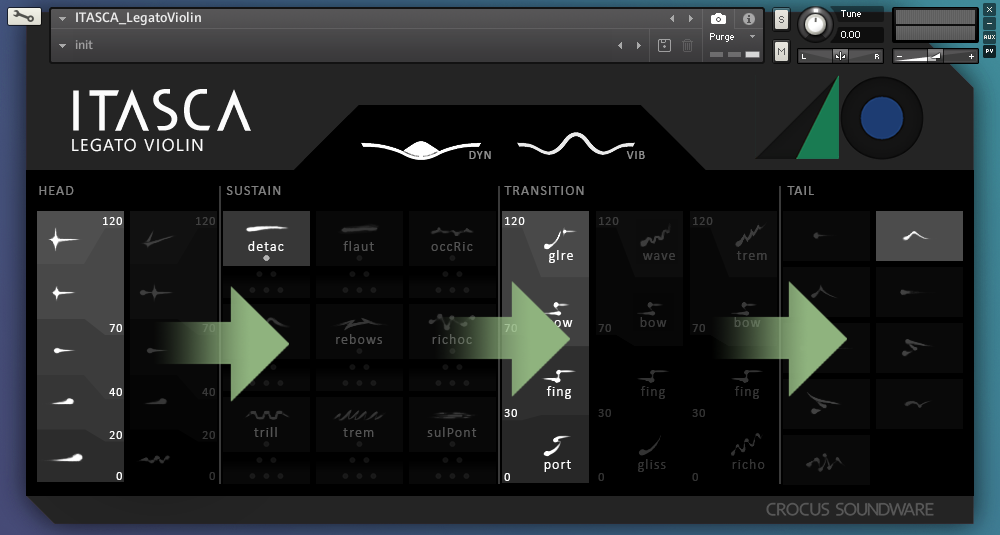This screenshot has height=535, width=1000.
Task: Go to previous instrument arrow
Action: coord(672,18)
